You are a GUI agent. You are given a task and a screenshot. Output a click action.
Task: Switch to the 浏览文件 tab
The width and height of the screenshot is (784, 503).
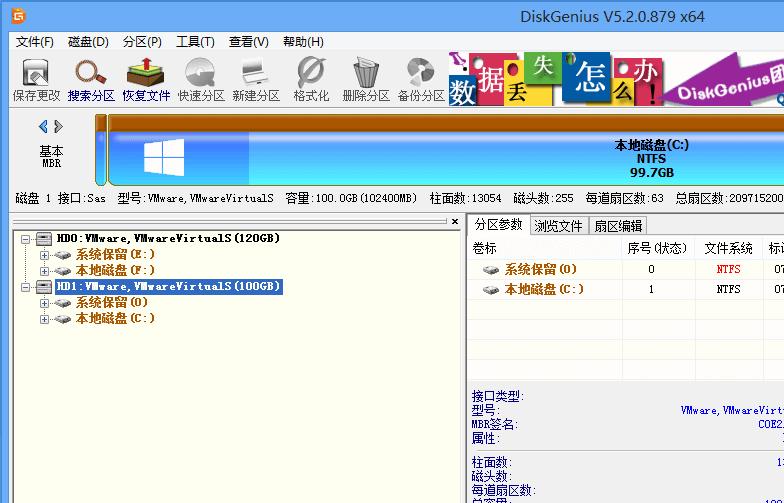click(558, 226)
